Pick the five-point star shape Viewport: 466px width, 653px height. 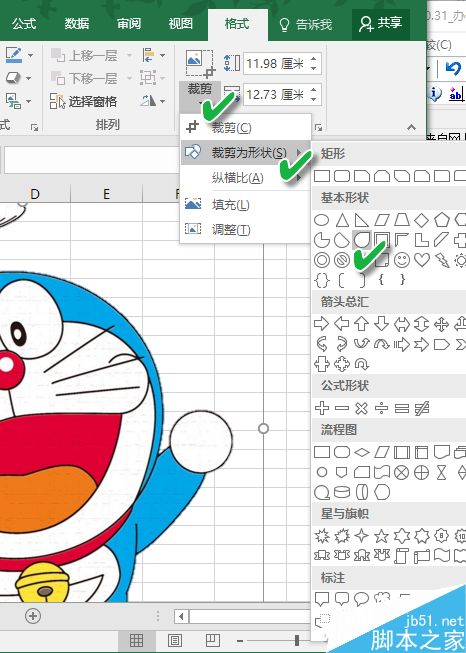(x=381, y=536)
